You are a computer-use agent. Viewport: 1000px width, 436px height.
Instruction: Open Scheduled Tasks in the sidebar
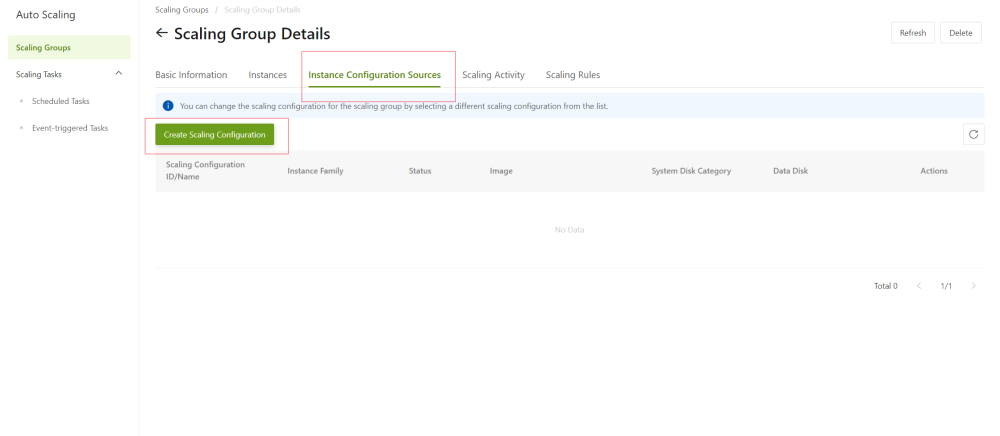pos(61,101)
